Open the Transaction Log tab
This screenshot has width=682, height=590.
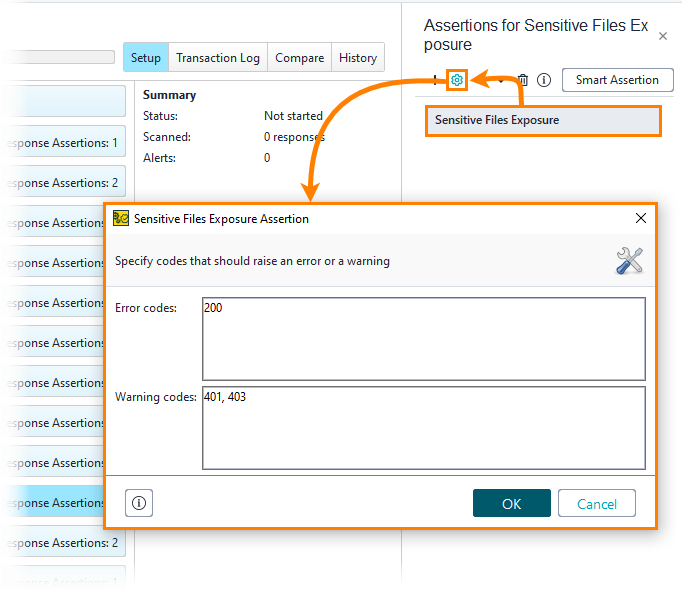pos(218,57)
